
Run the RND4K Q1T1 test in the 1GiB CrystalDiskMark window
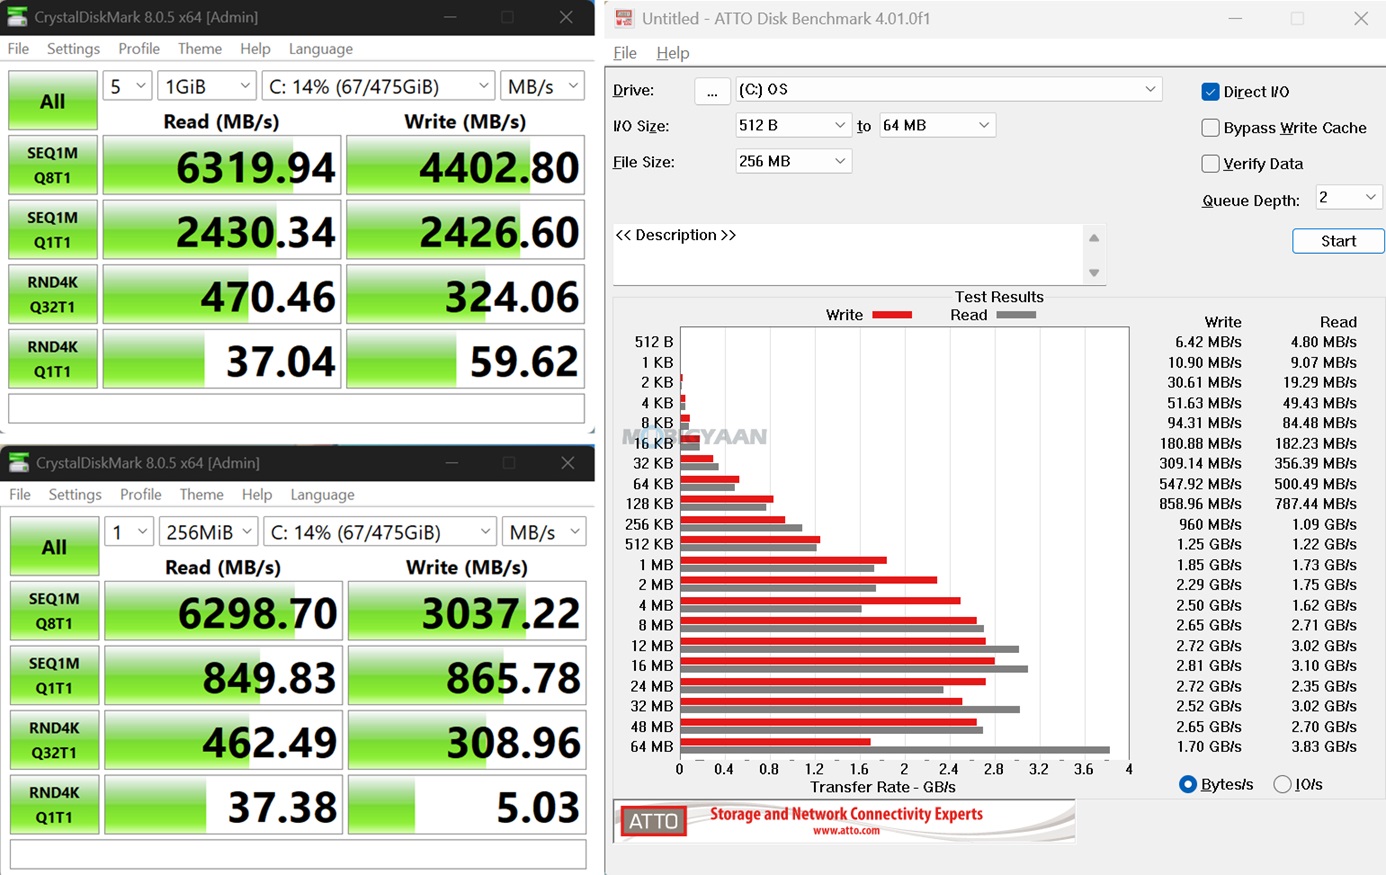click(53, 359)
